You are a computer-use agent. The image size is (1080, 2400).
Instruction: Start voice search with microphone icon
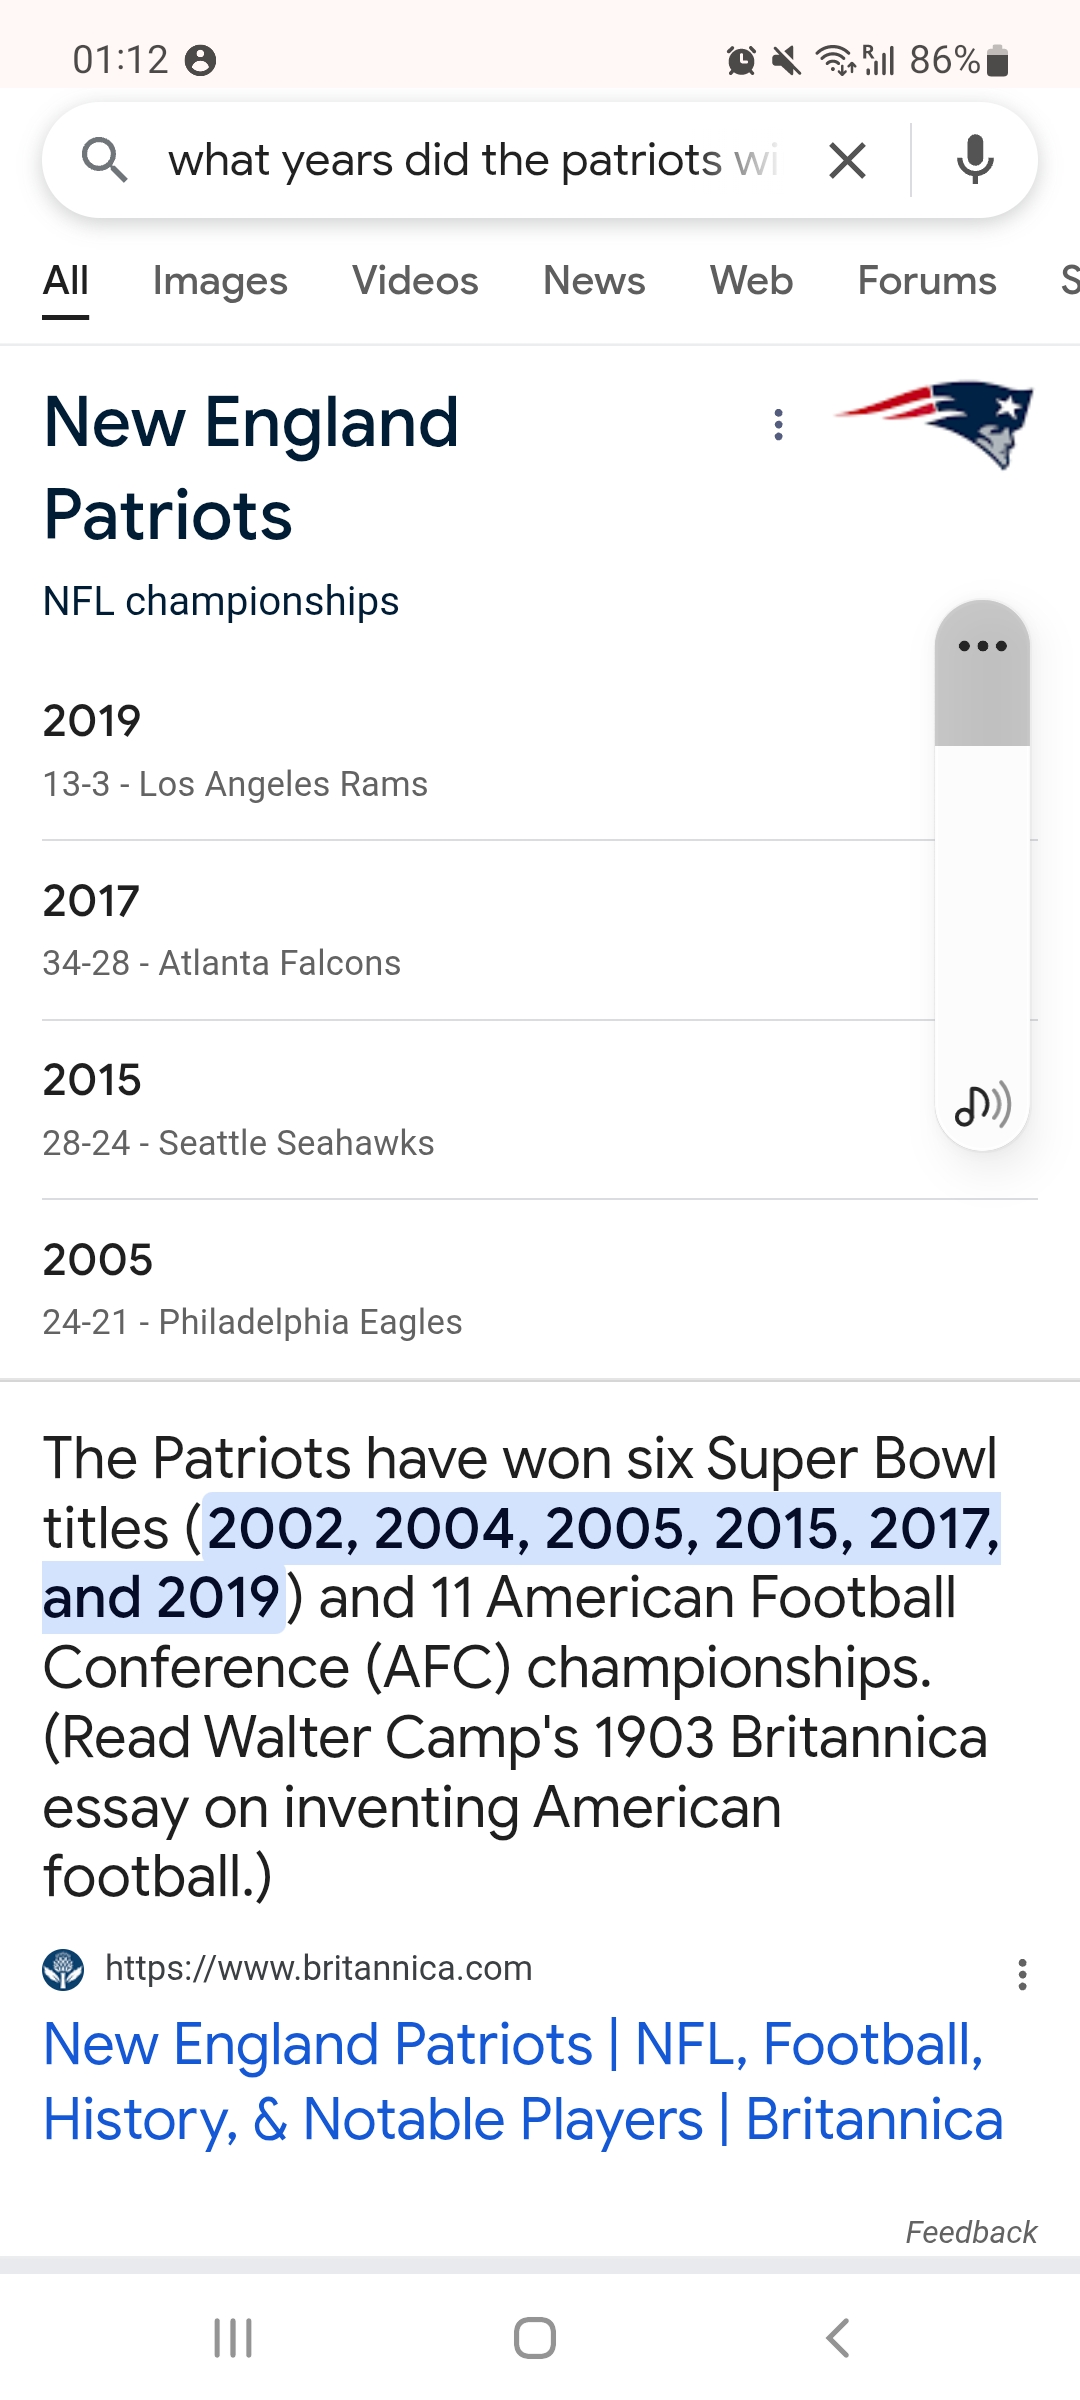coord(975,160)
